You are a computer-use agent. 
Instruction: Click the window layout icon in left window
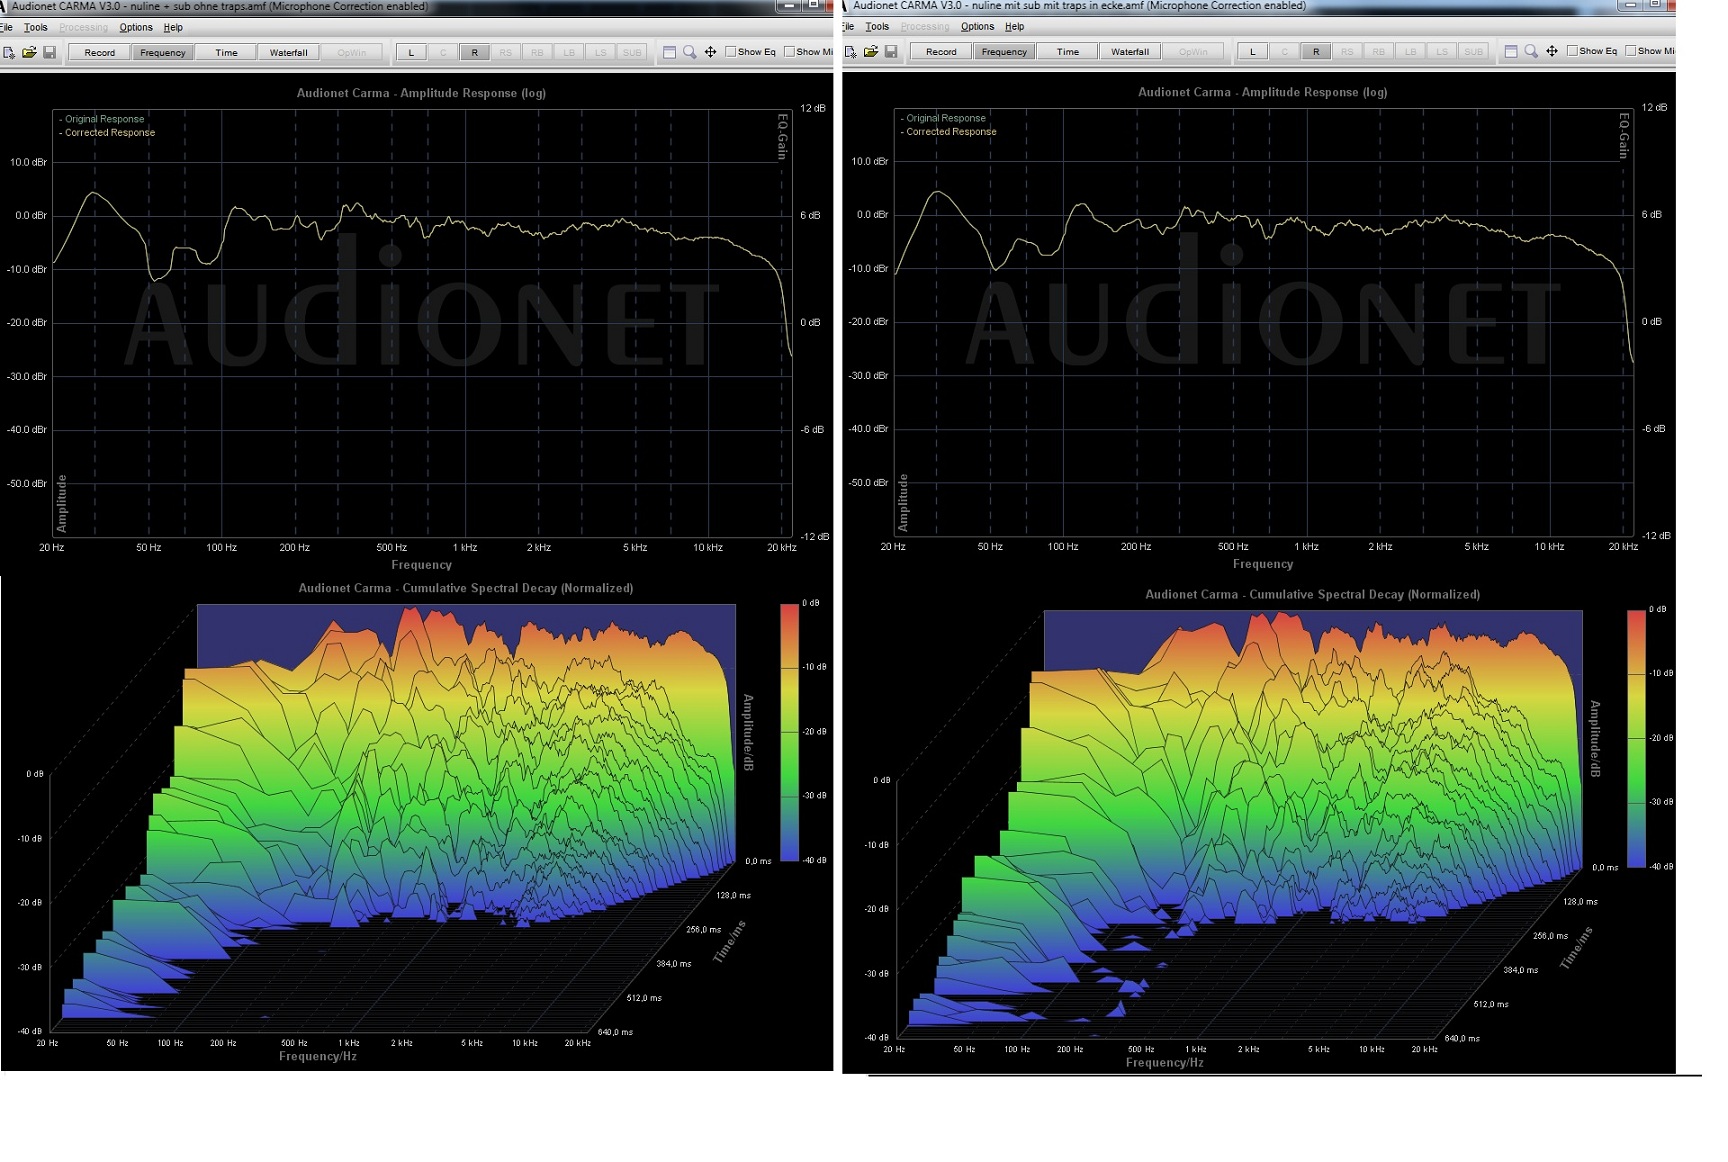click(x=670, y=52)
